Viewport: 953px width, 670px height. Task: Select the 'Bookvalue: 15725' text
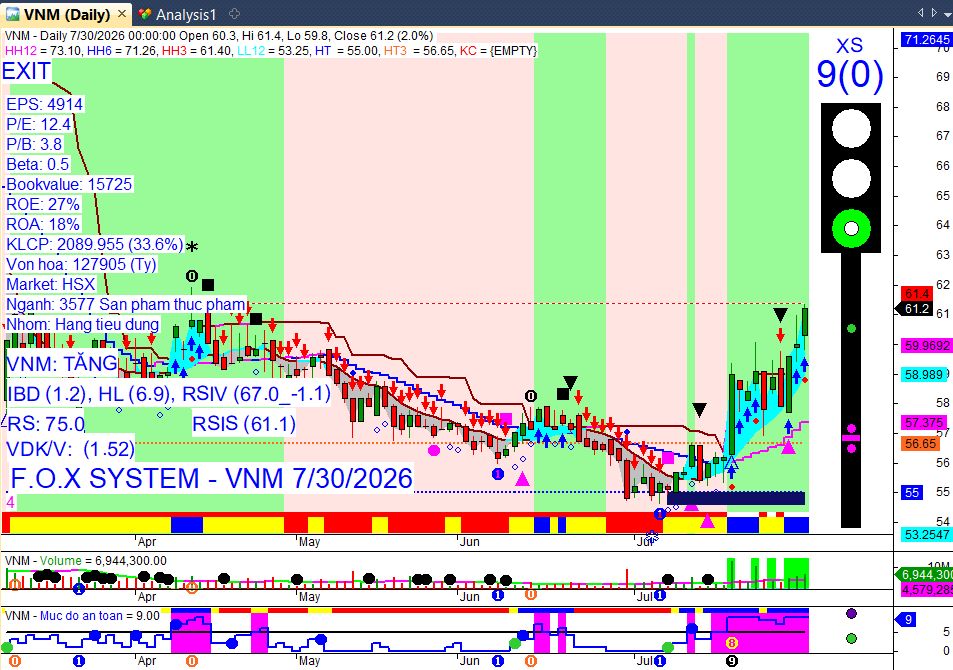tap(69, 184)
